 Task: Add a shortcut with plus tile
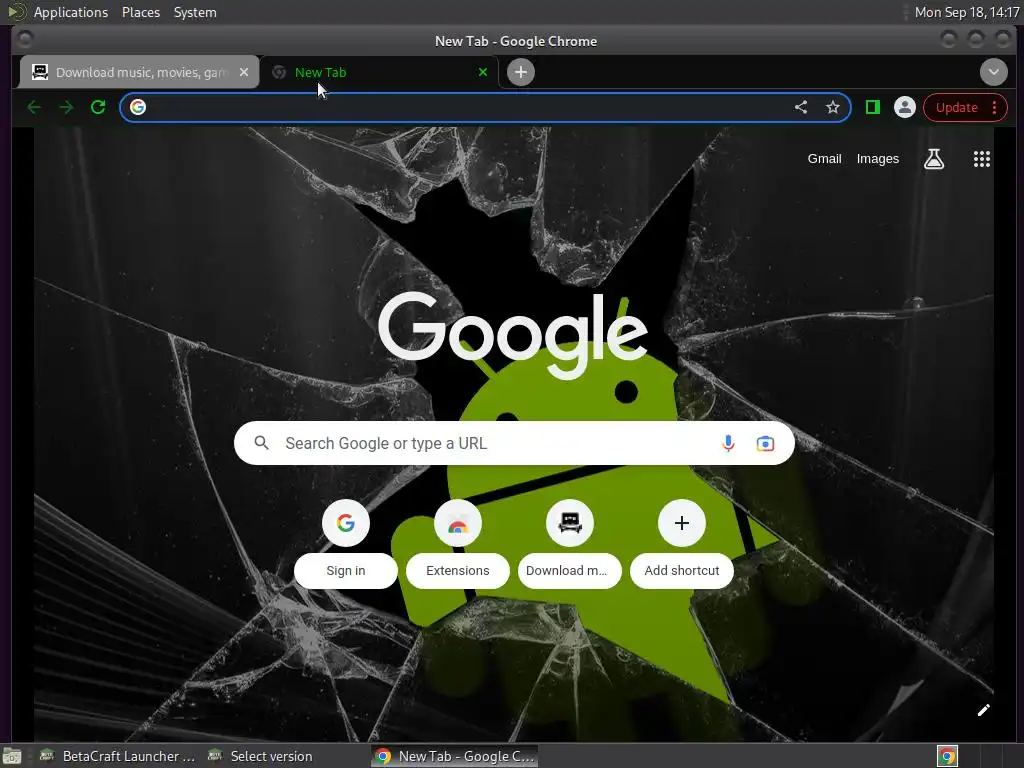[682, 522]
